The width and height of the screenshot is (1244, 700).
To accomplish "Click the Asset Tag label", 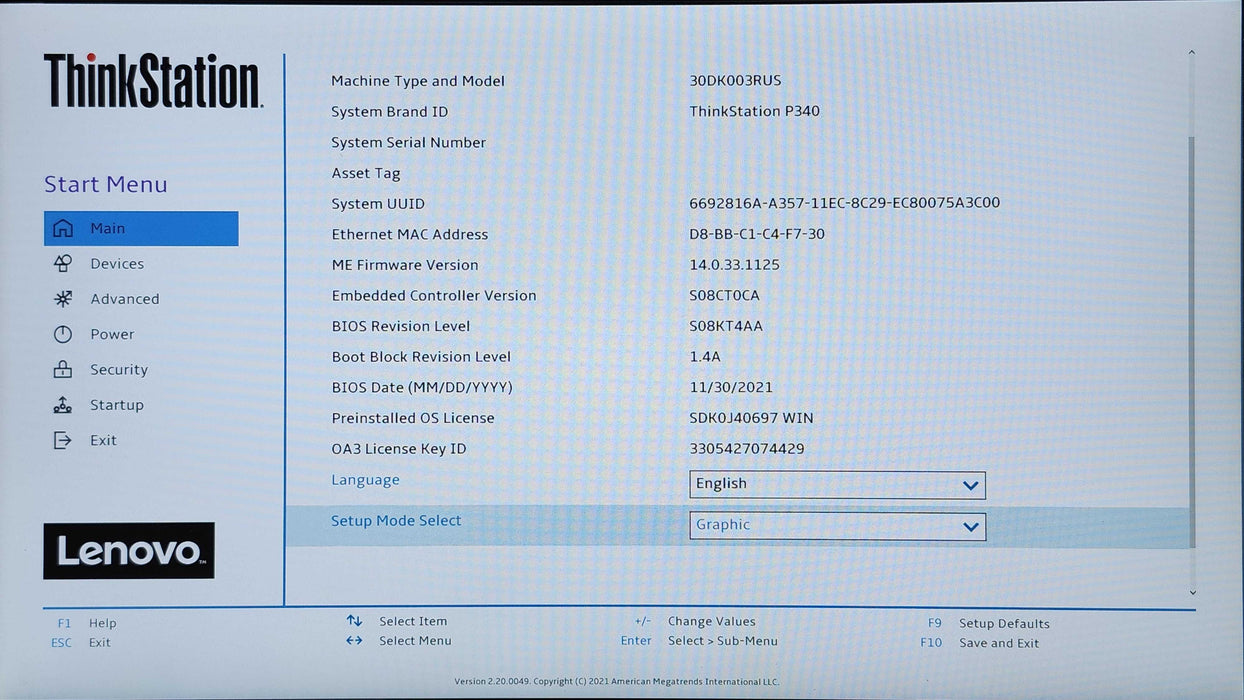I will tap(365, 173).
